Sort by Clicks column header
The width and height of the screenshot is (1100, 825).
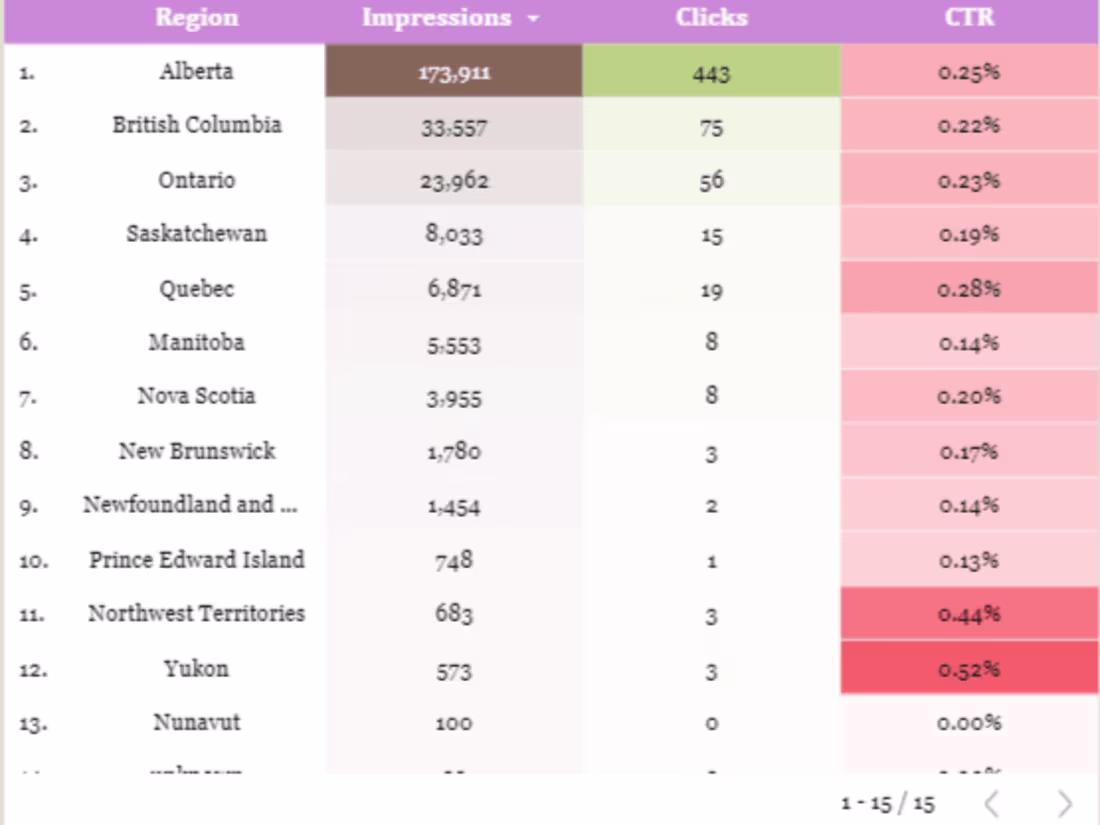pyautogui.click(x=711, y=18)
